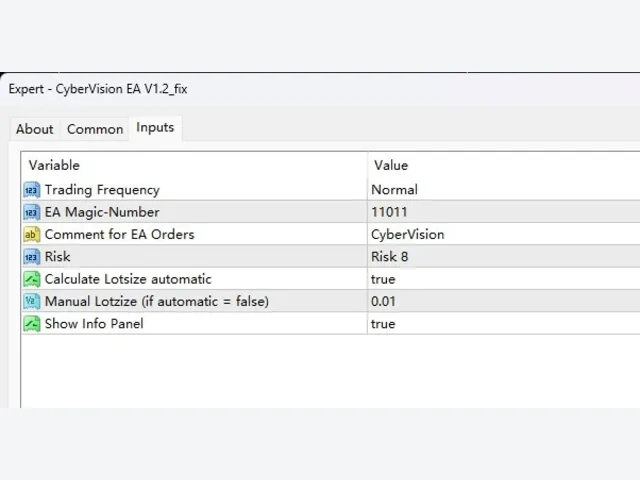This screenshot has width=640, height=480.
Task: Open the About tab
Action: coord(35,129)
